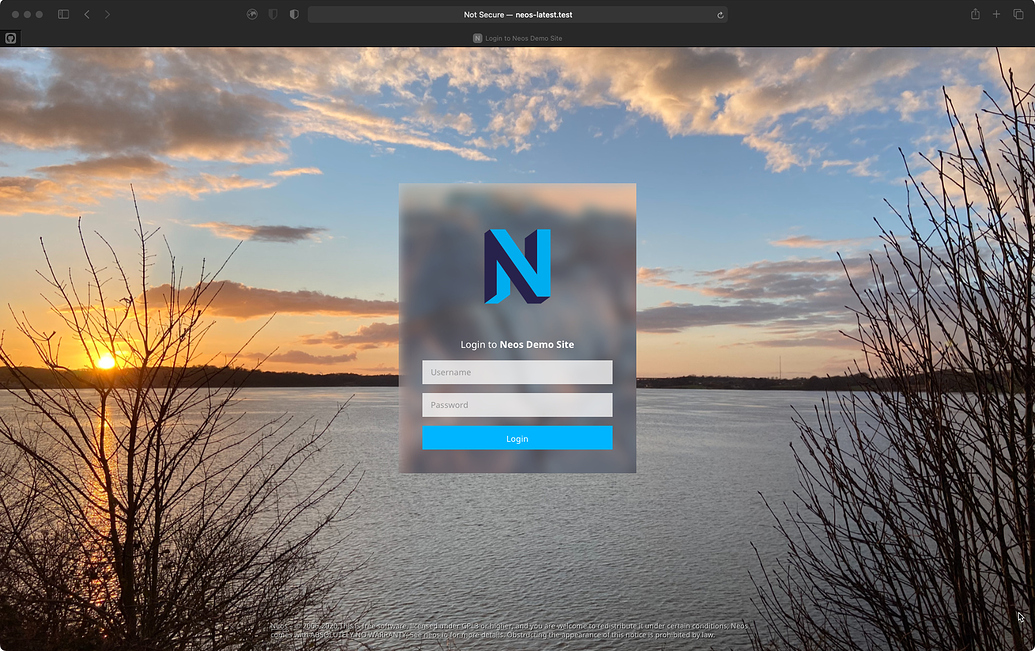The height and width of the screenshot is (651, 1035).
Task: Click the Username input field
Action: coord(517,372)
